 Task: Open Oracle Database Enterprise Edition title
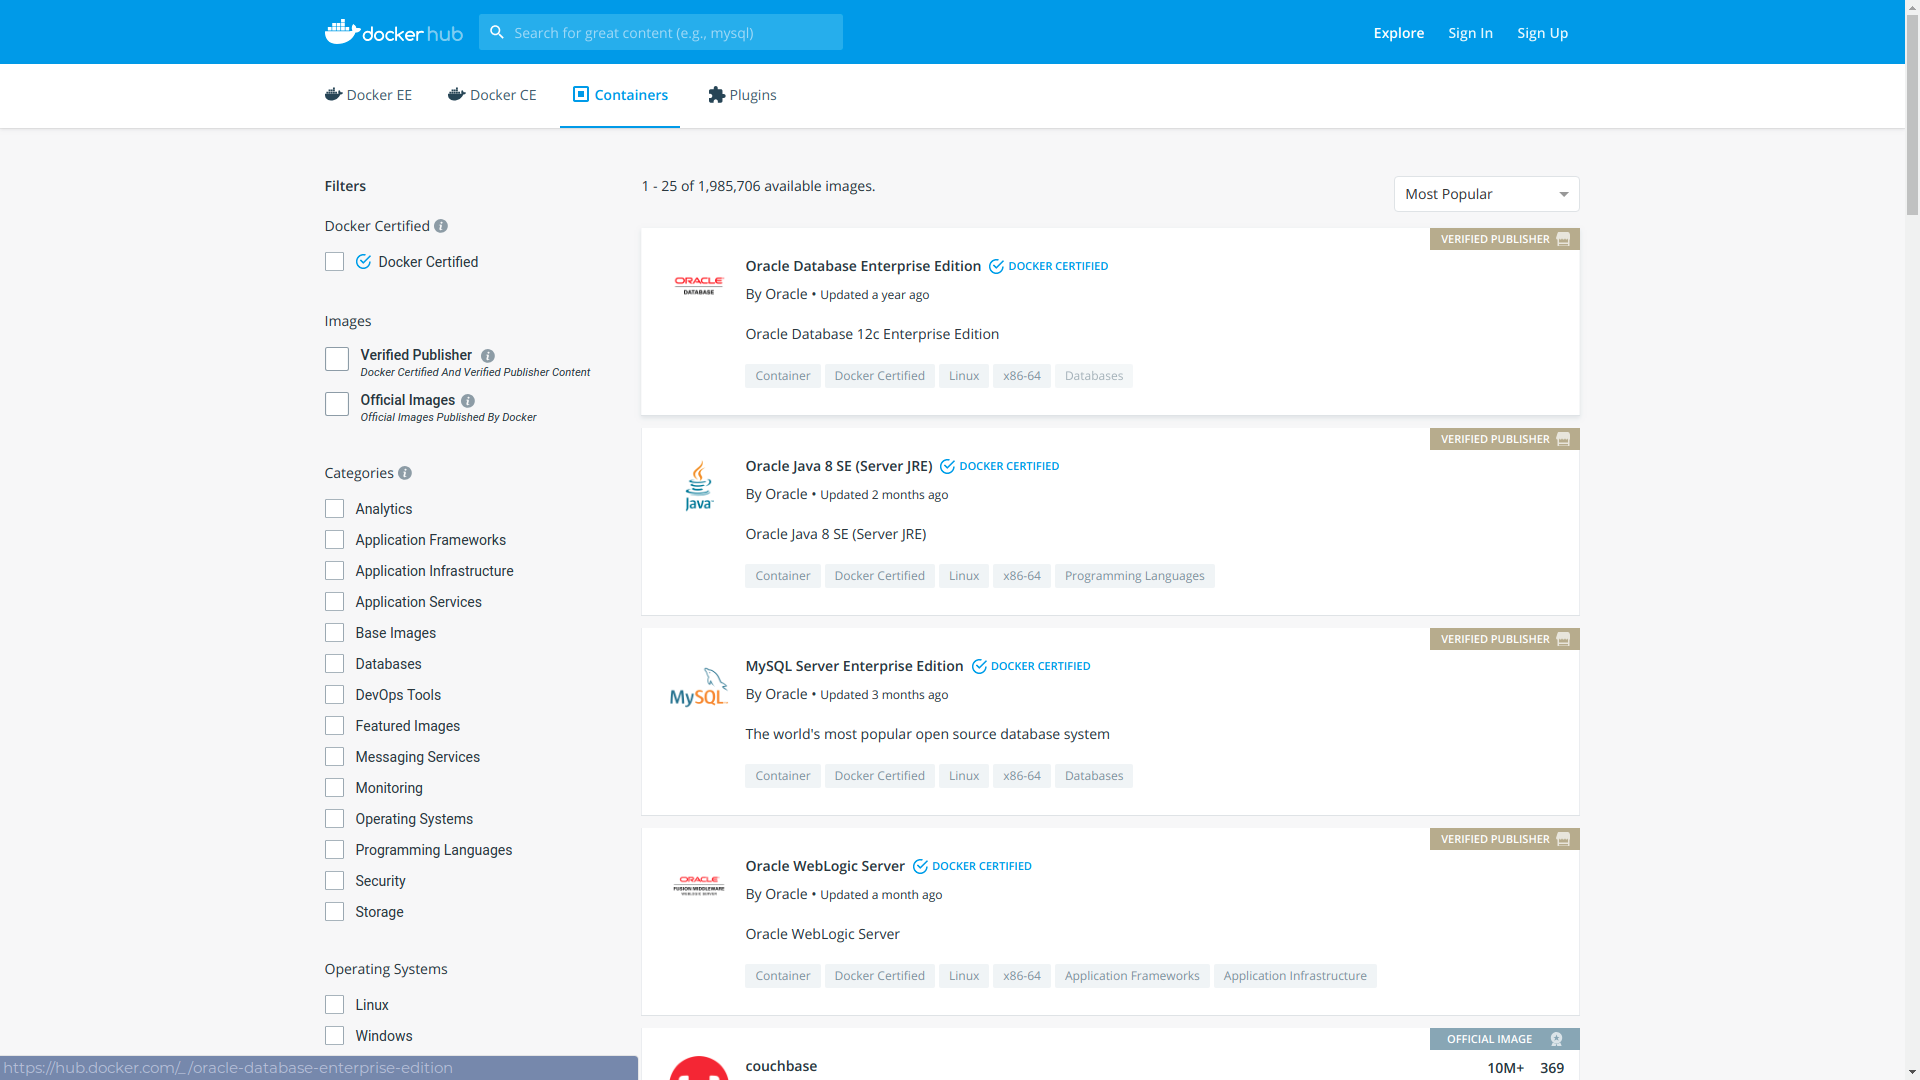pos(863,266)
